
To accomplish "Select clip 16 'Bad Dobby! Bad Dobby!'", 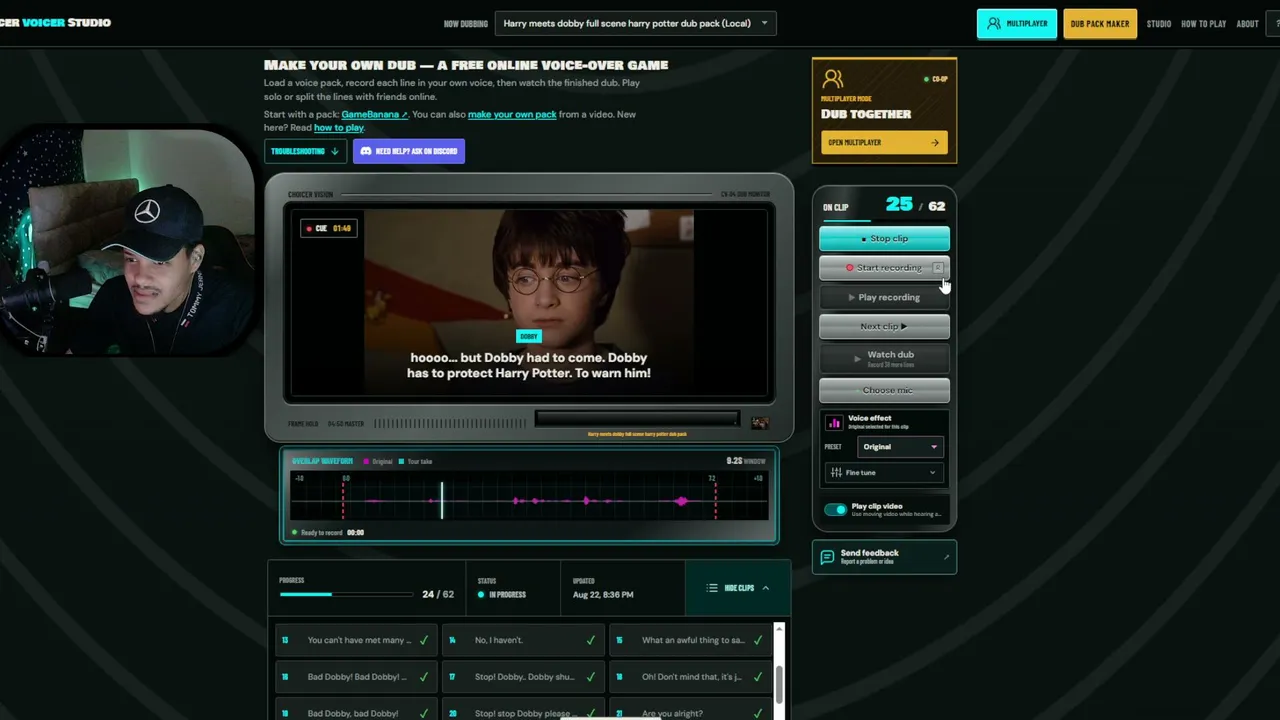I will click(x=356, y=677).
